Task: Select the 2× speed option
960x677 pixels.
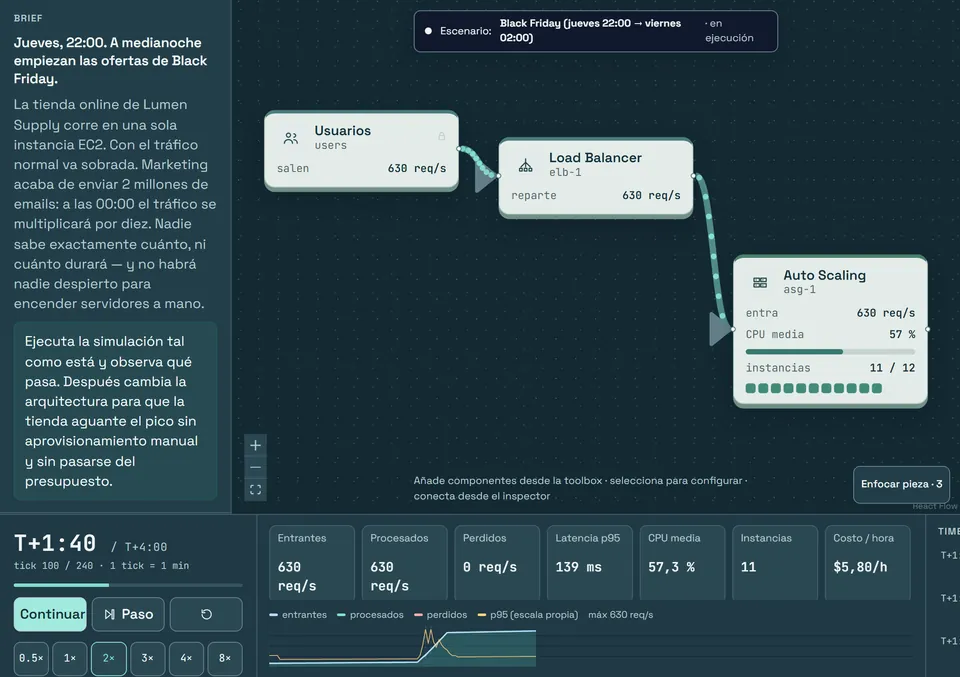Action: coord(109,658)
